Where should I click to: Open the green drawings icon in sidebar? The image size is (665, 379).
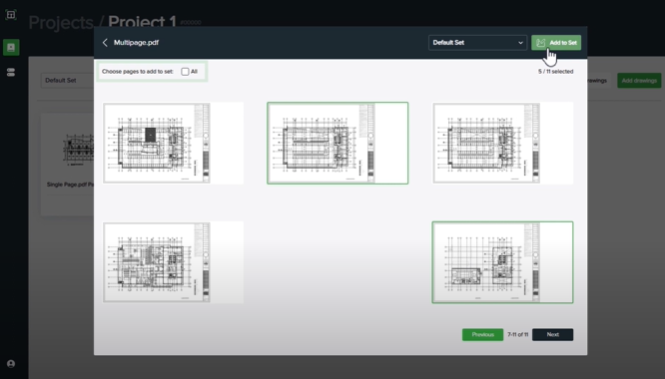pos(11,47)
